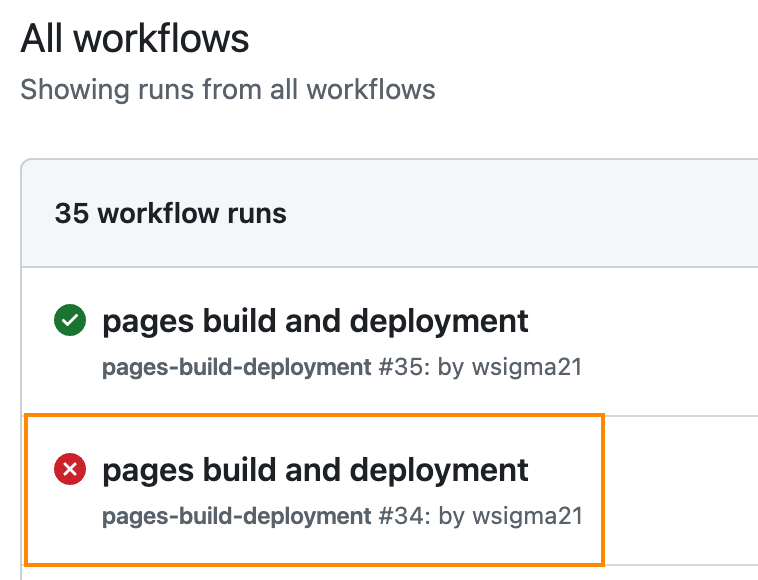The width and height of the screenshot is (758, 580).
Task: Click the number 35 in the runs count
Action: click(x=72, y=213)
